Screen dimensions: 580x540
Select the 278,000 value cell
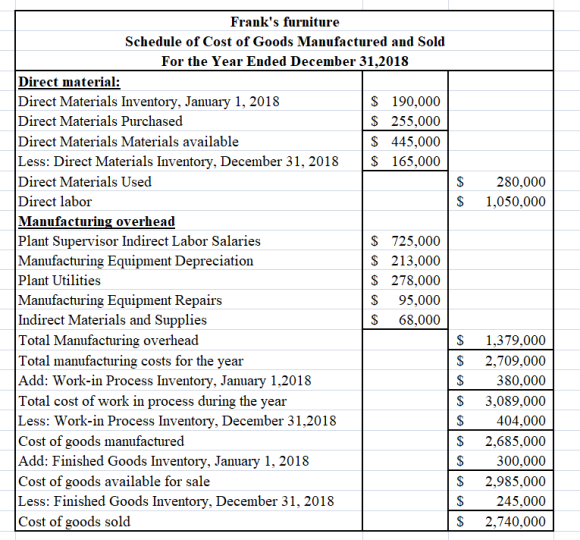(405, 280)
